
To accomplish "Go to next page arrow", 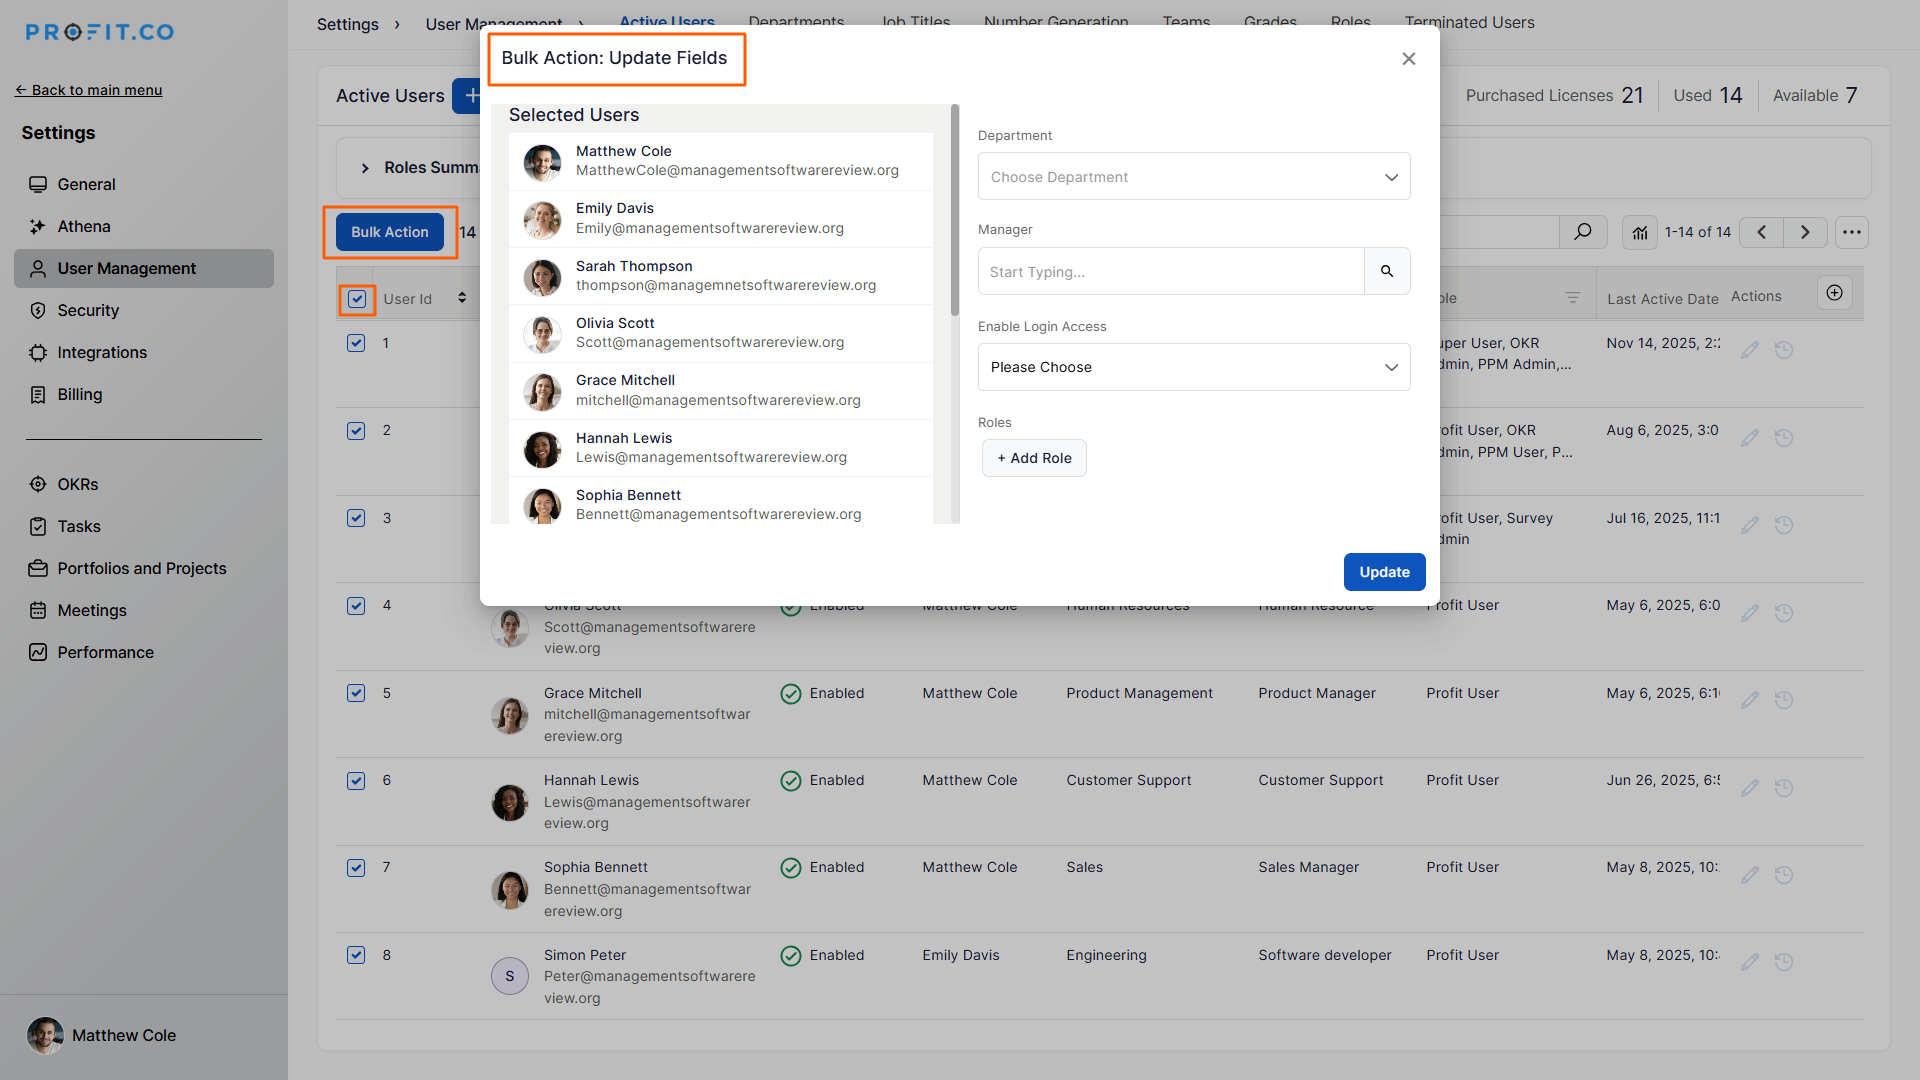I will coord(1805,232).
